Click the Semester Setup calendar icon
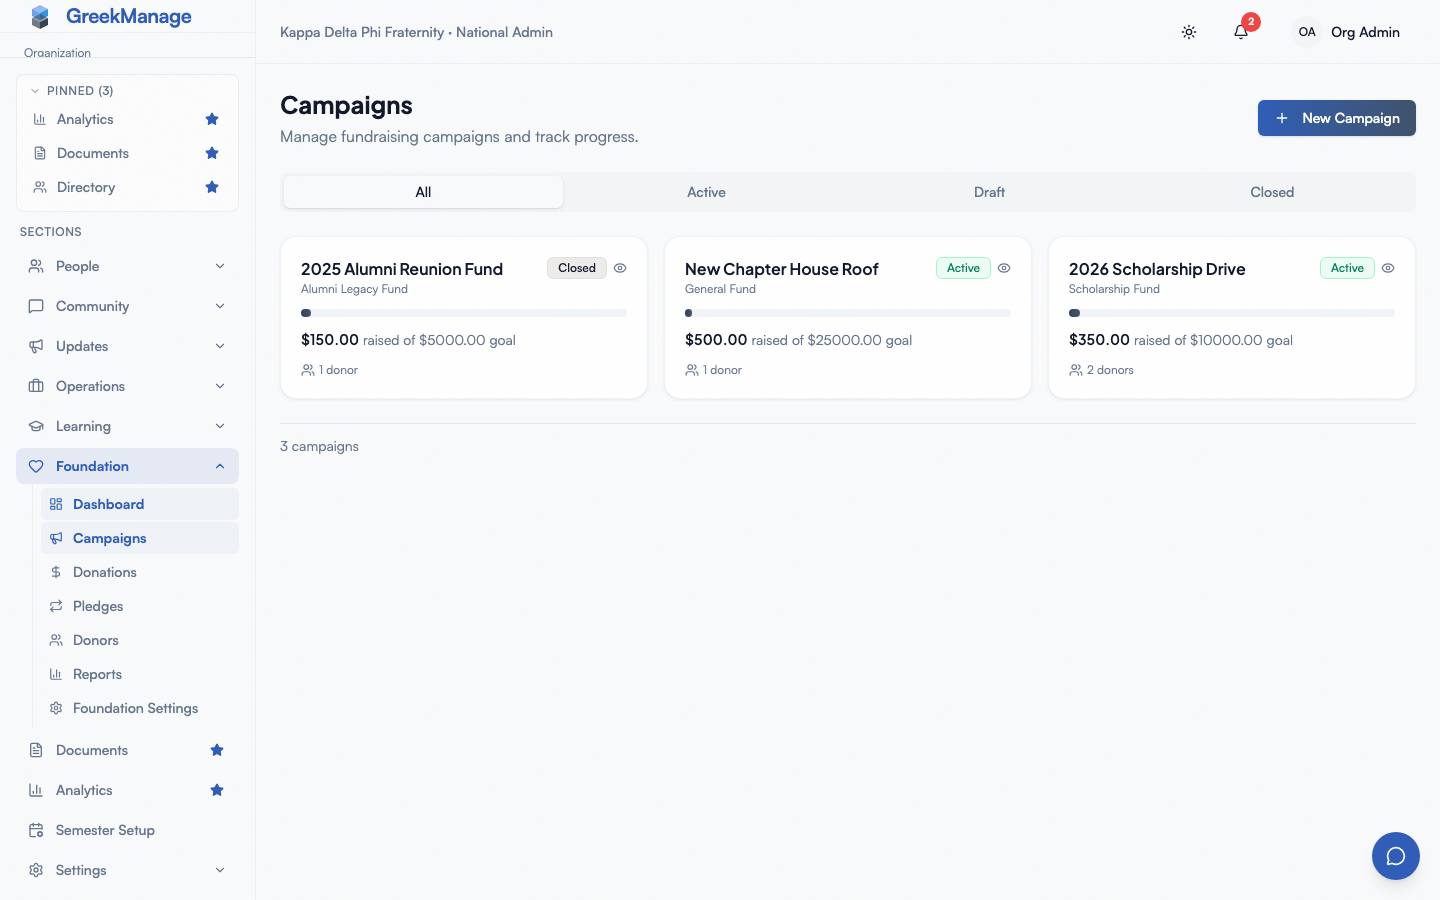The width and height of the screenshot is (1440, 900). 36,830
